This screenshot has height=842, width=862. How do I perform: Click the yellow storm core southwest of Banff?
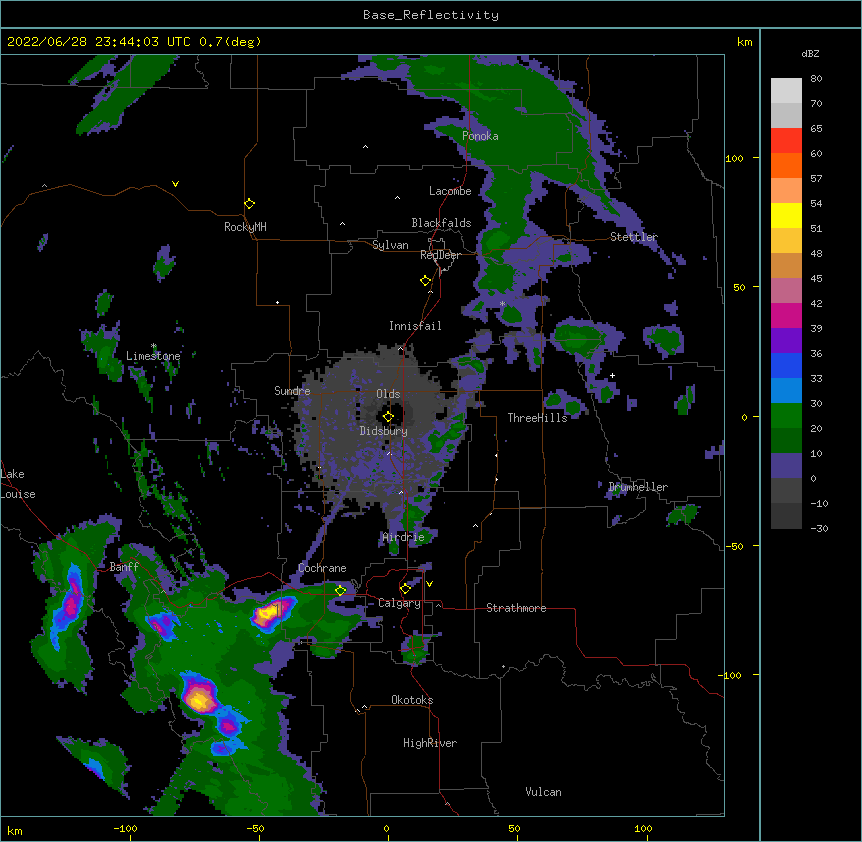[x=199, y=700]
